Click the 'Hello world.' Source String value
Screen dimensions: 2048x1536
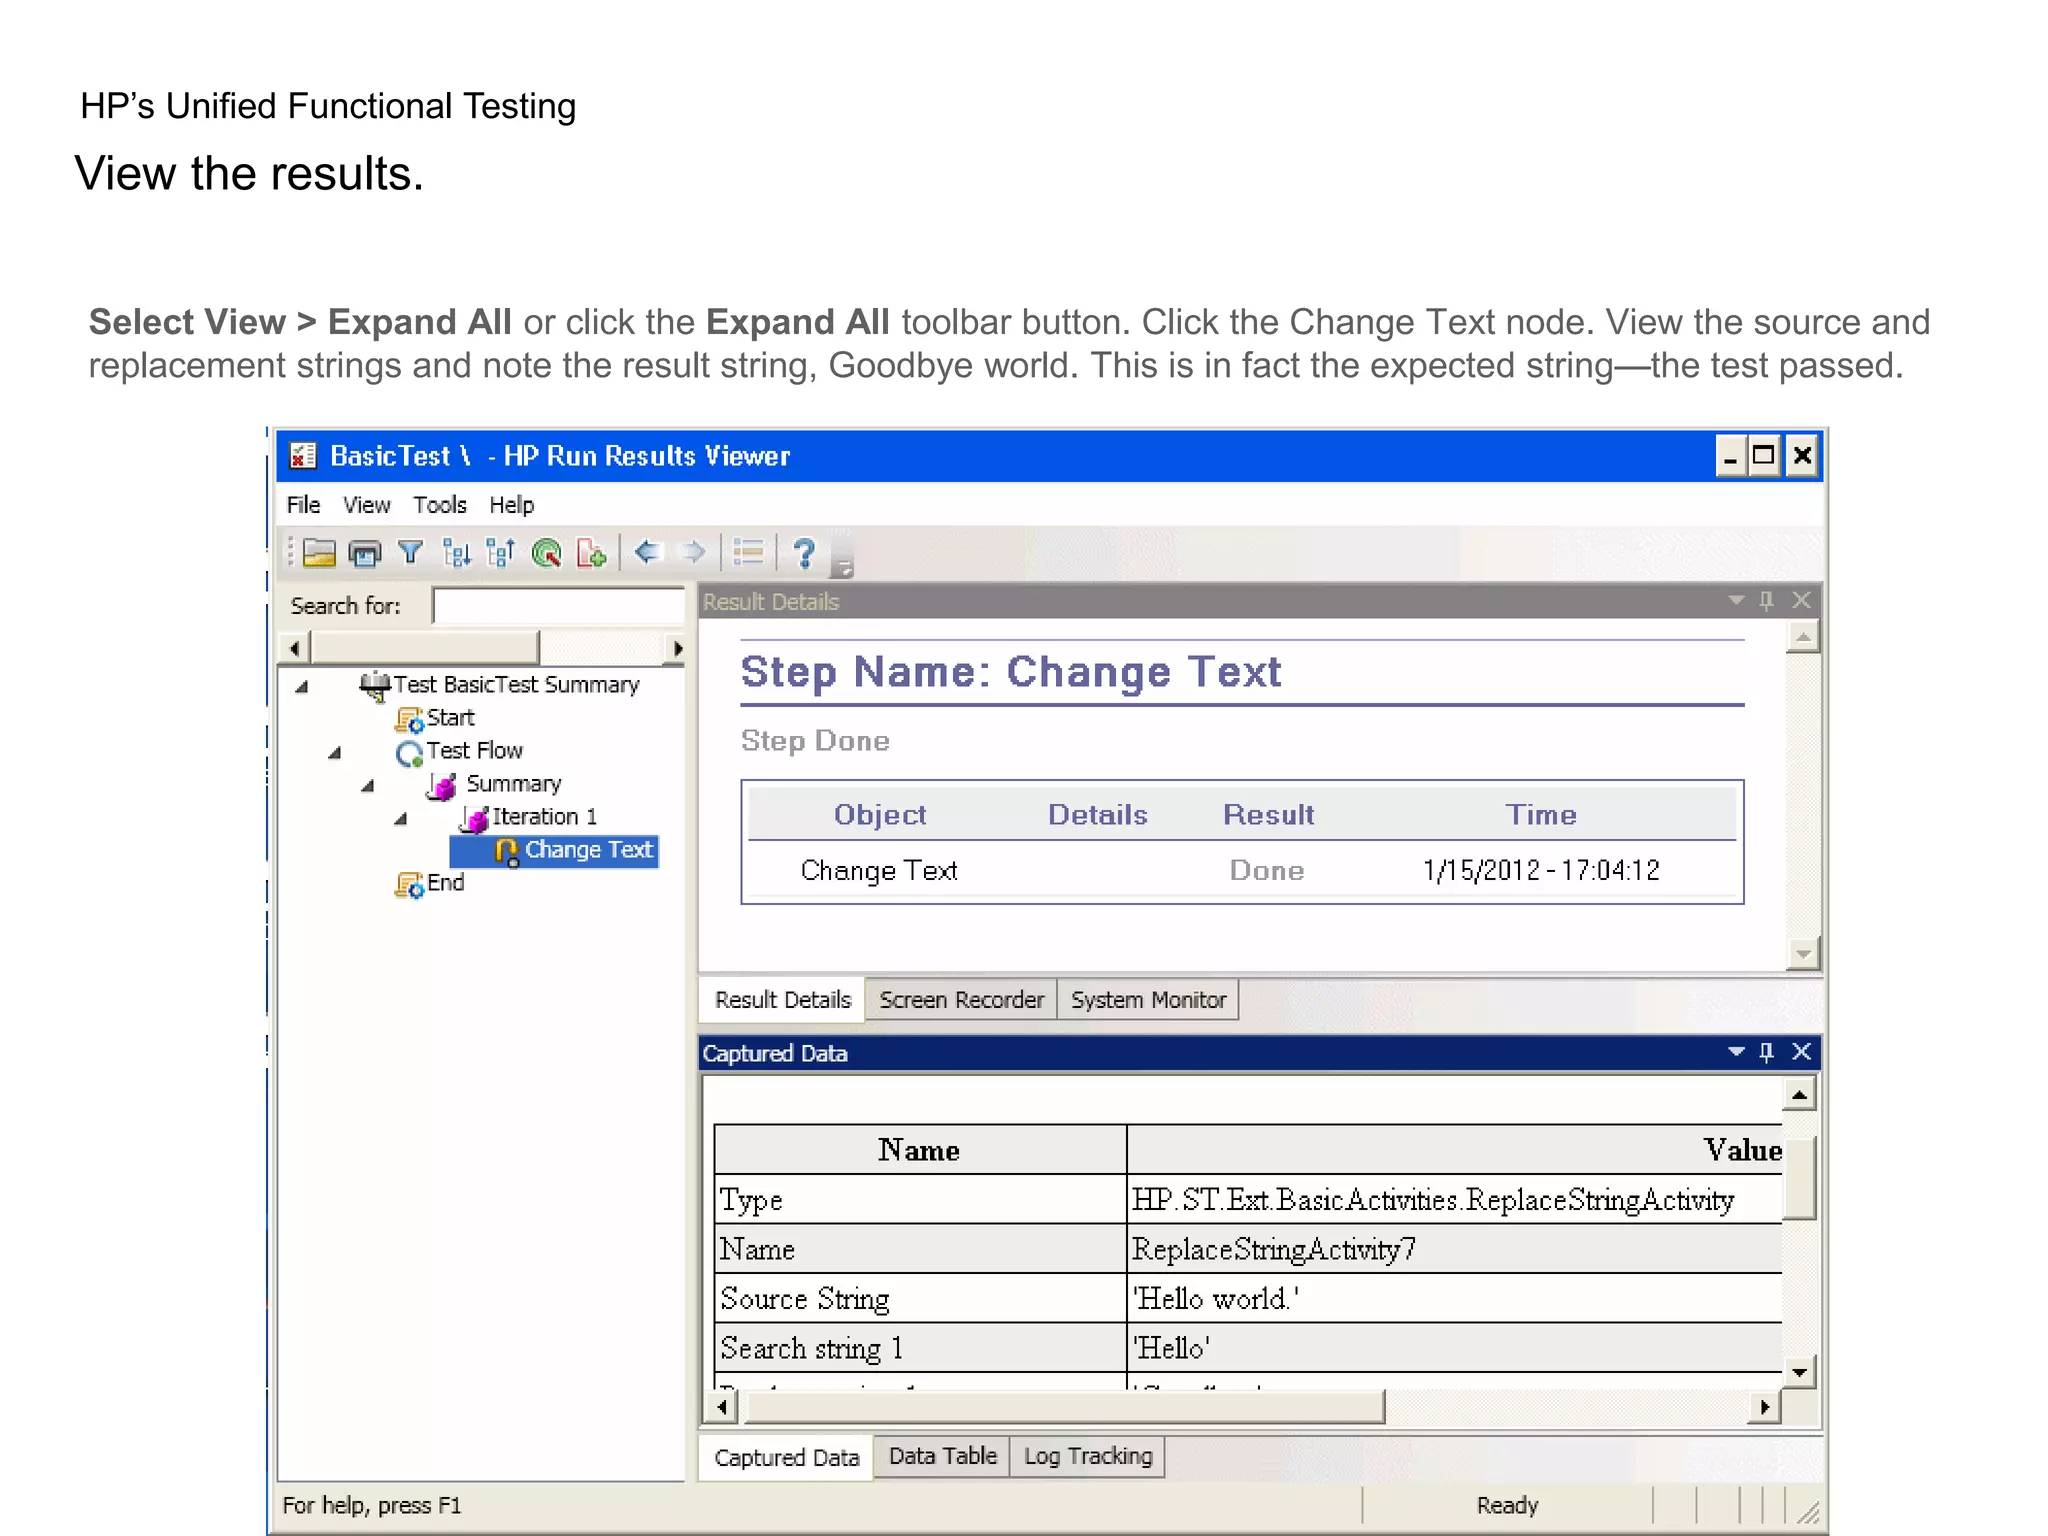[x=1215, y=1298]
